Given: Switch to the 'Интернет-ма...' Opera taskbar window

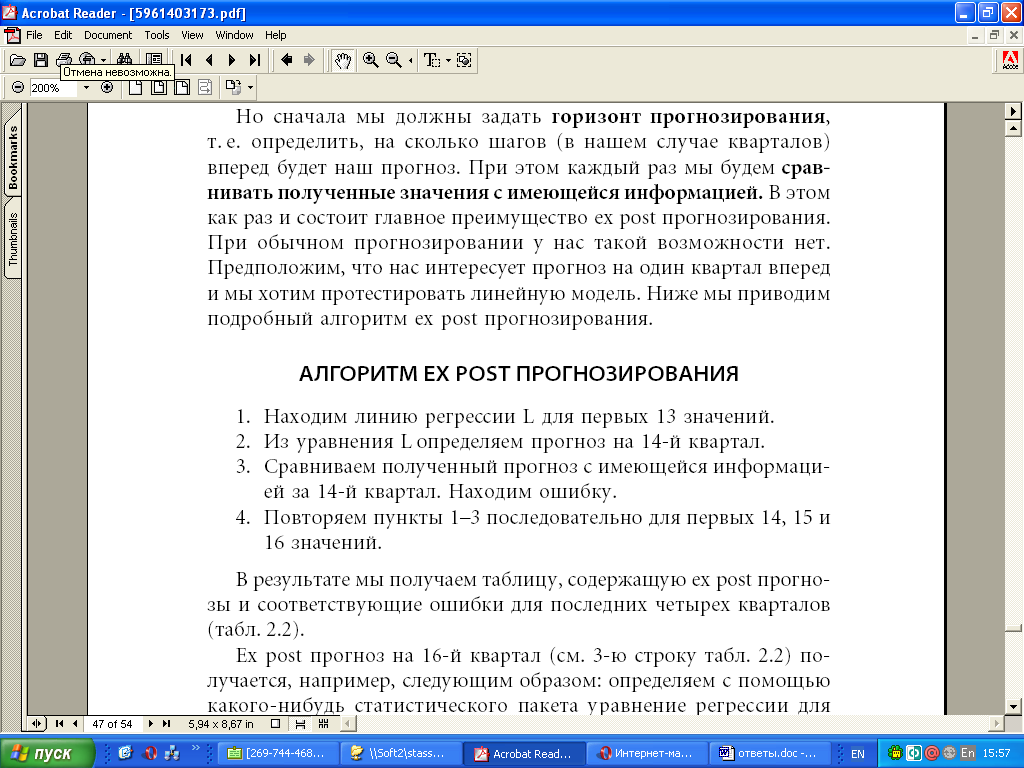Looking at the screenshot, I should [649, 754].
